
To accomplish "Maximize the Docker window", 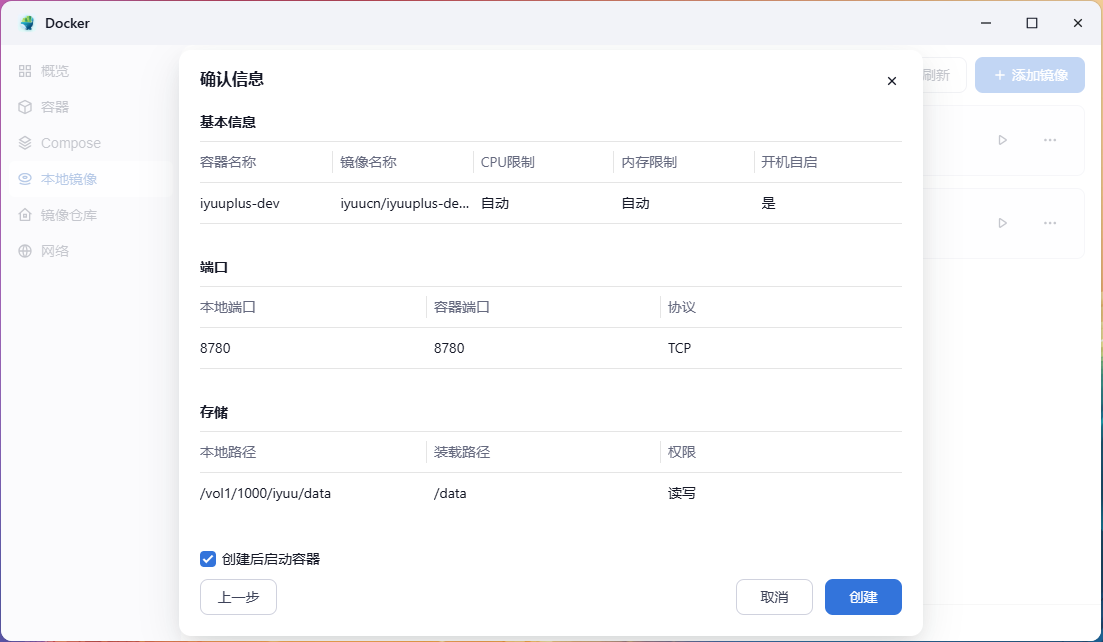I will tap(1031, 23).
